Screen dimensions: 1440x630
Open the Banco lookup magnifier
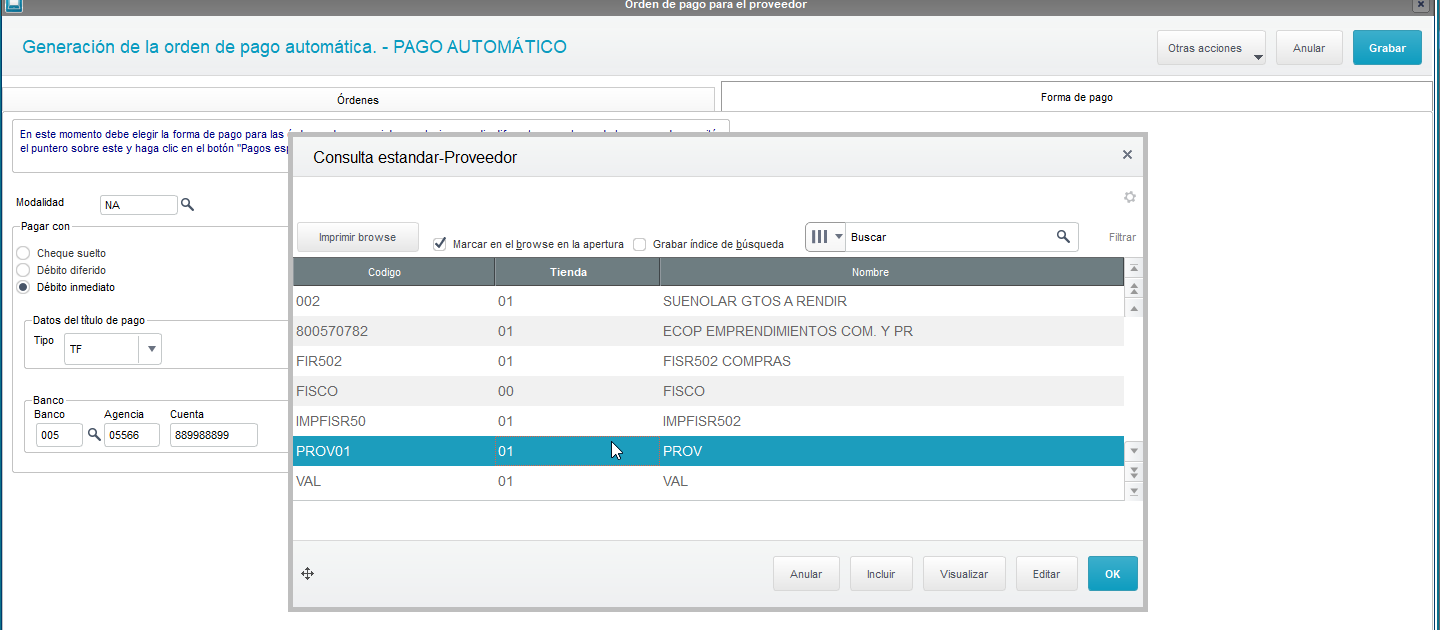(94, 435)
